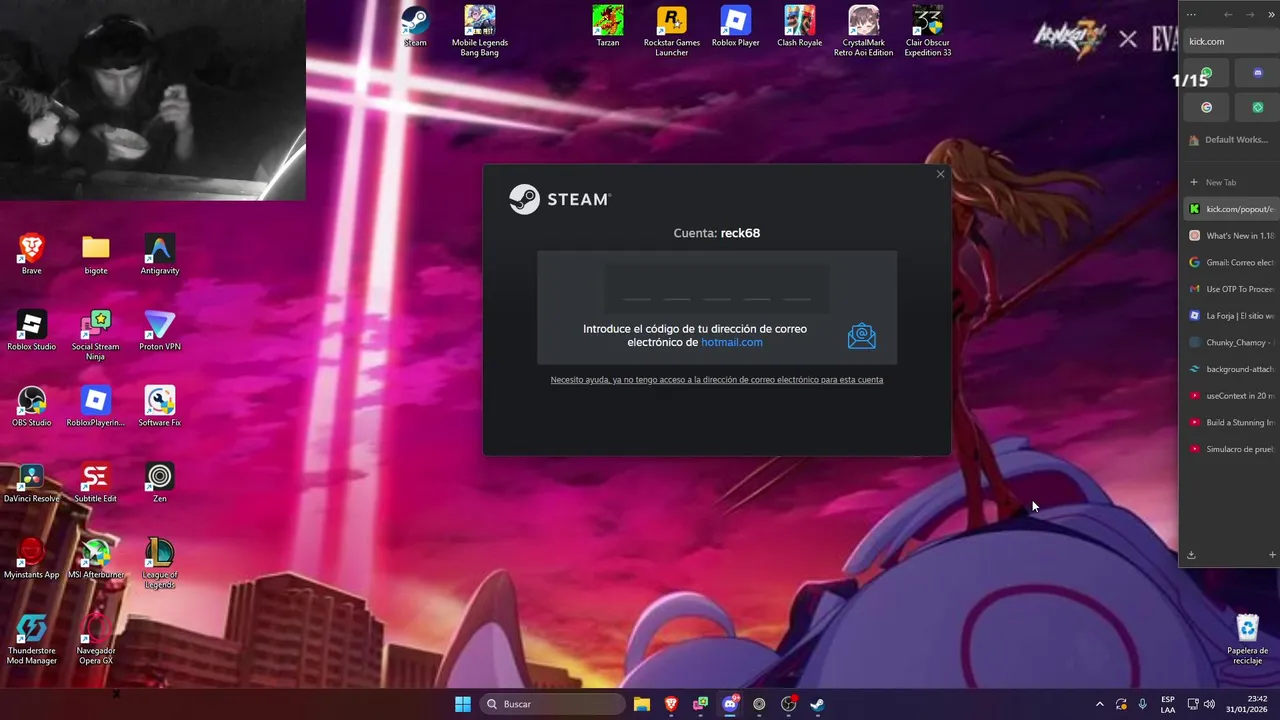Open CrystalMark Retro Aoi Edition icon

tap(864, 30)
